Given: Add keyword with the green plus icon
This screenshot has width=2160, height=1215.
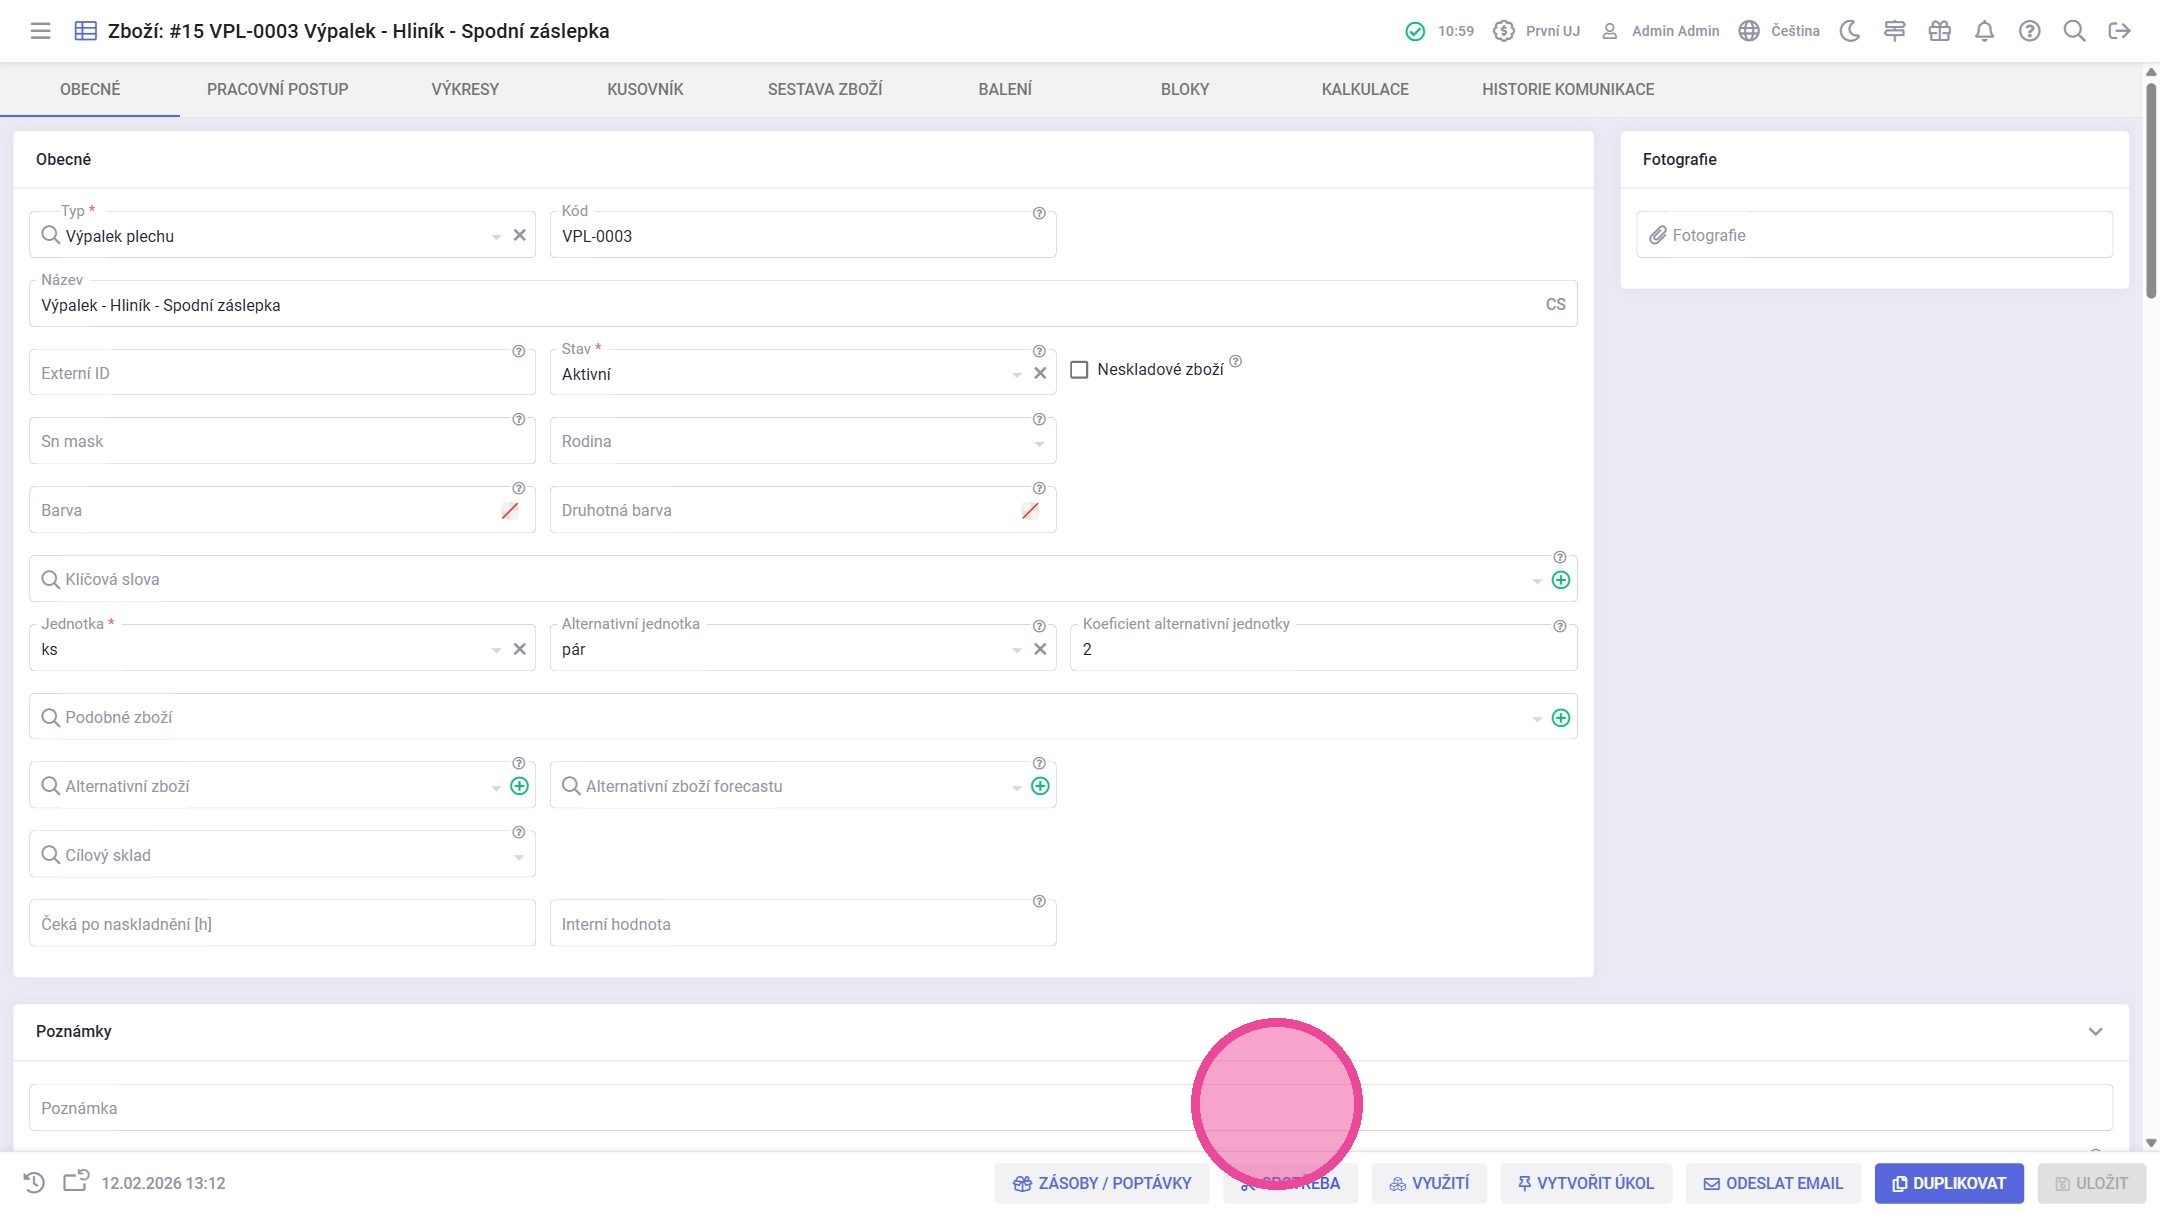Looking at the screenshot, I should point(1560,580).
